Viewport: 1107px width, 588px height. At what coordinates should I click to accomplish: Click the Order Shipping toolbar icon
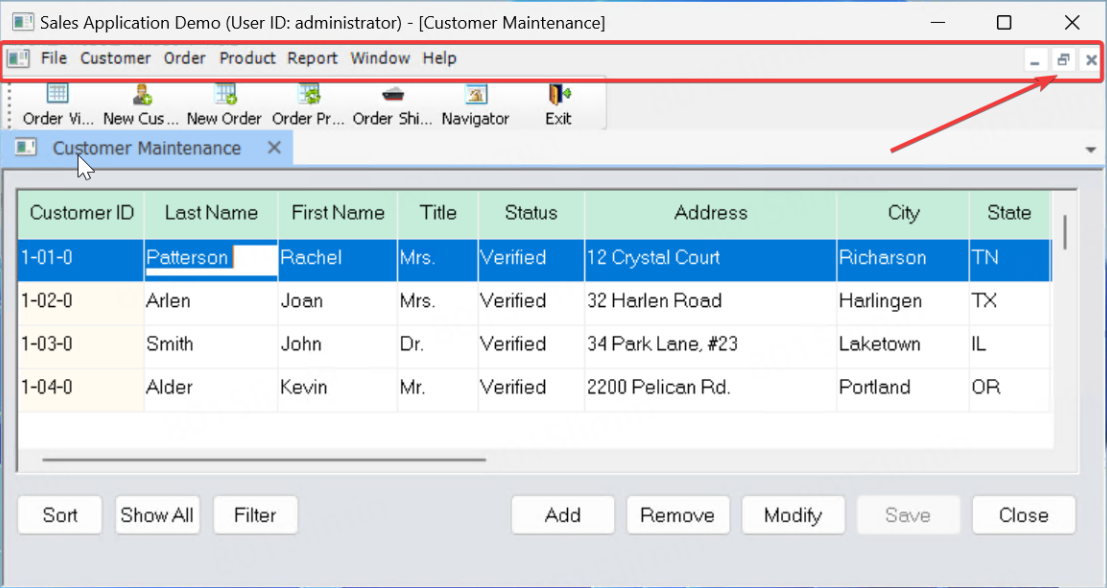[392, 95]
